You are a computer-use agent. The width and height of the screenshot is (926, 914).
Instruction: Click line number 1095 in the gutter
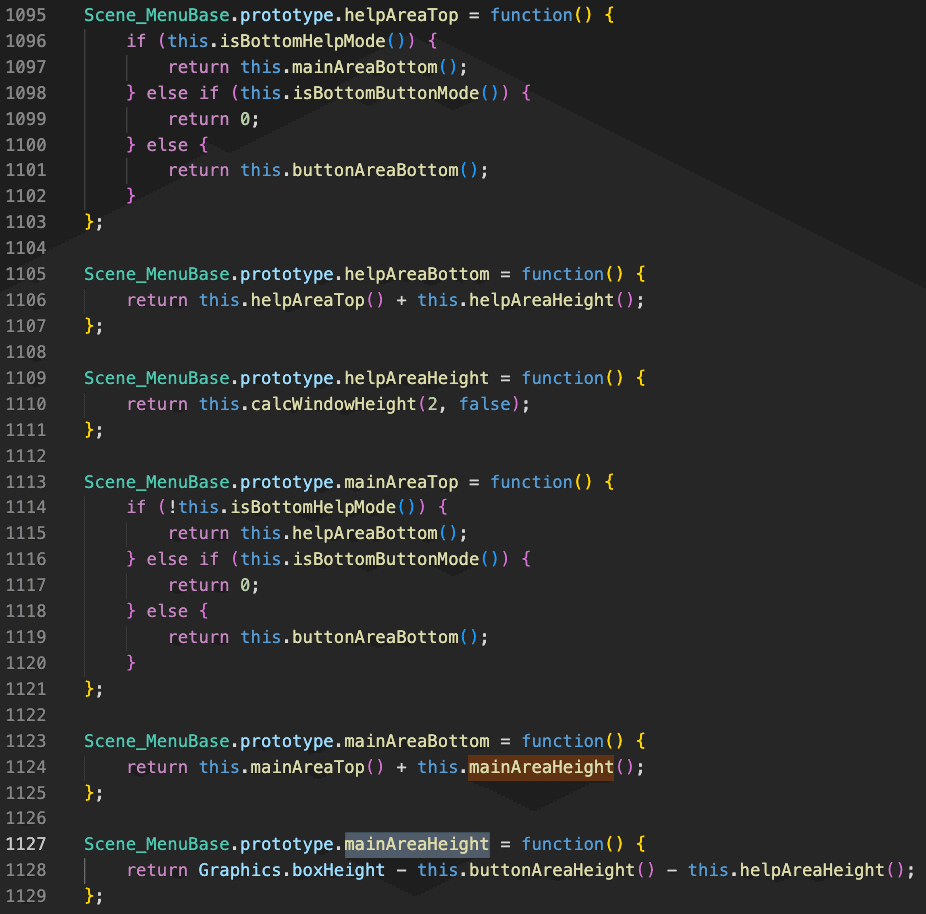[x=26, y=15]
